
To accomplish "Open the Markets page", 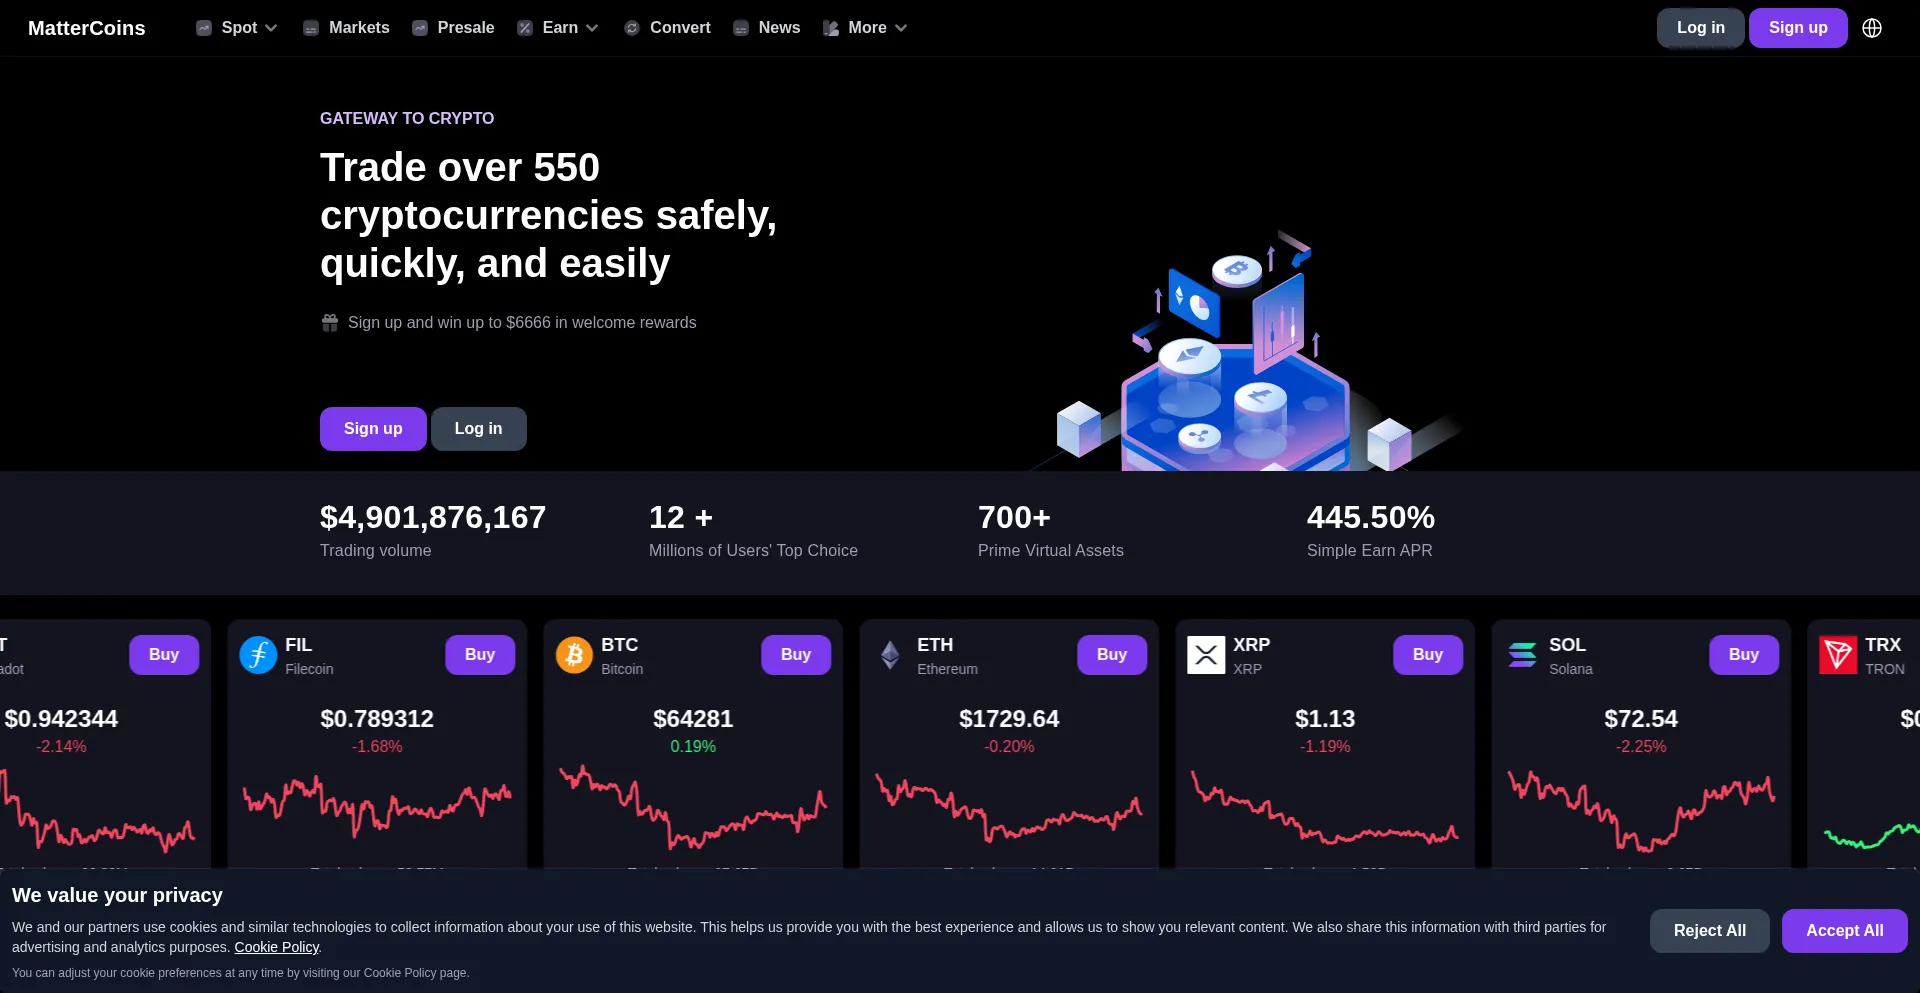I will [359, 28].
